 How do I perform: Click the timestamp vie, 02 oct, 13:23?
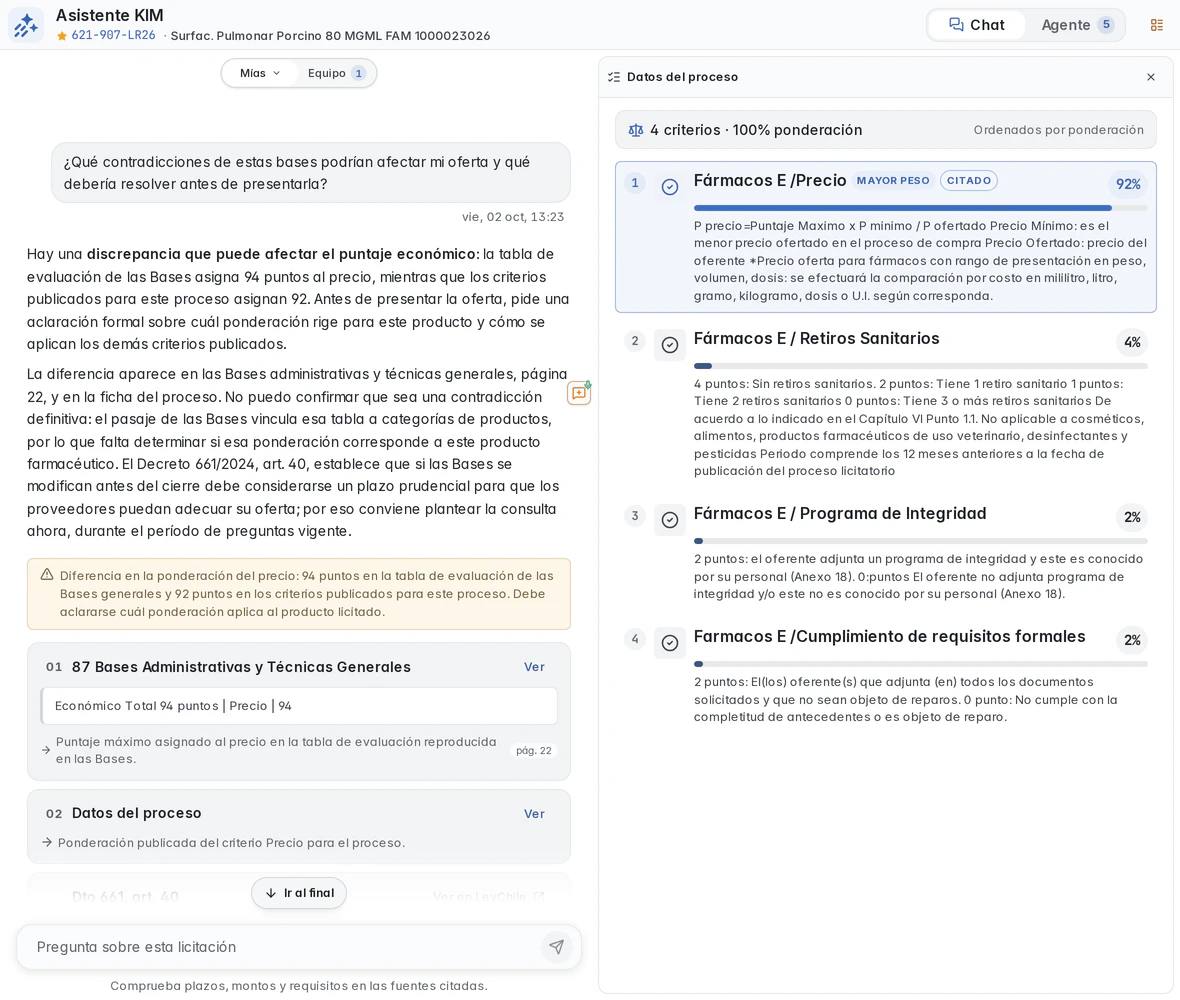coord(512,217)
